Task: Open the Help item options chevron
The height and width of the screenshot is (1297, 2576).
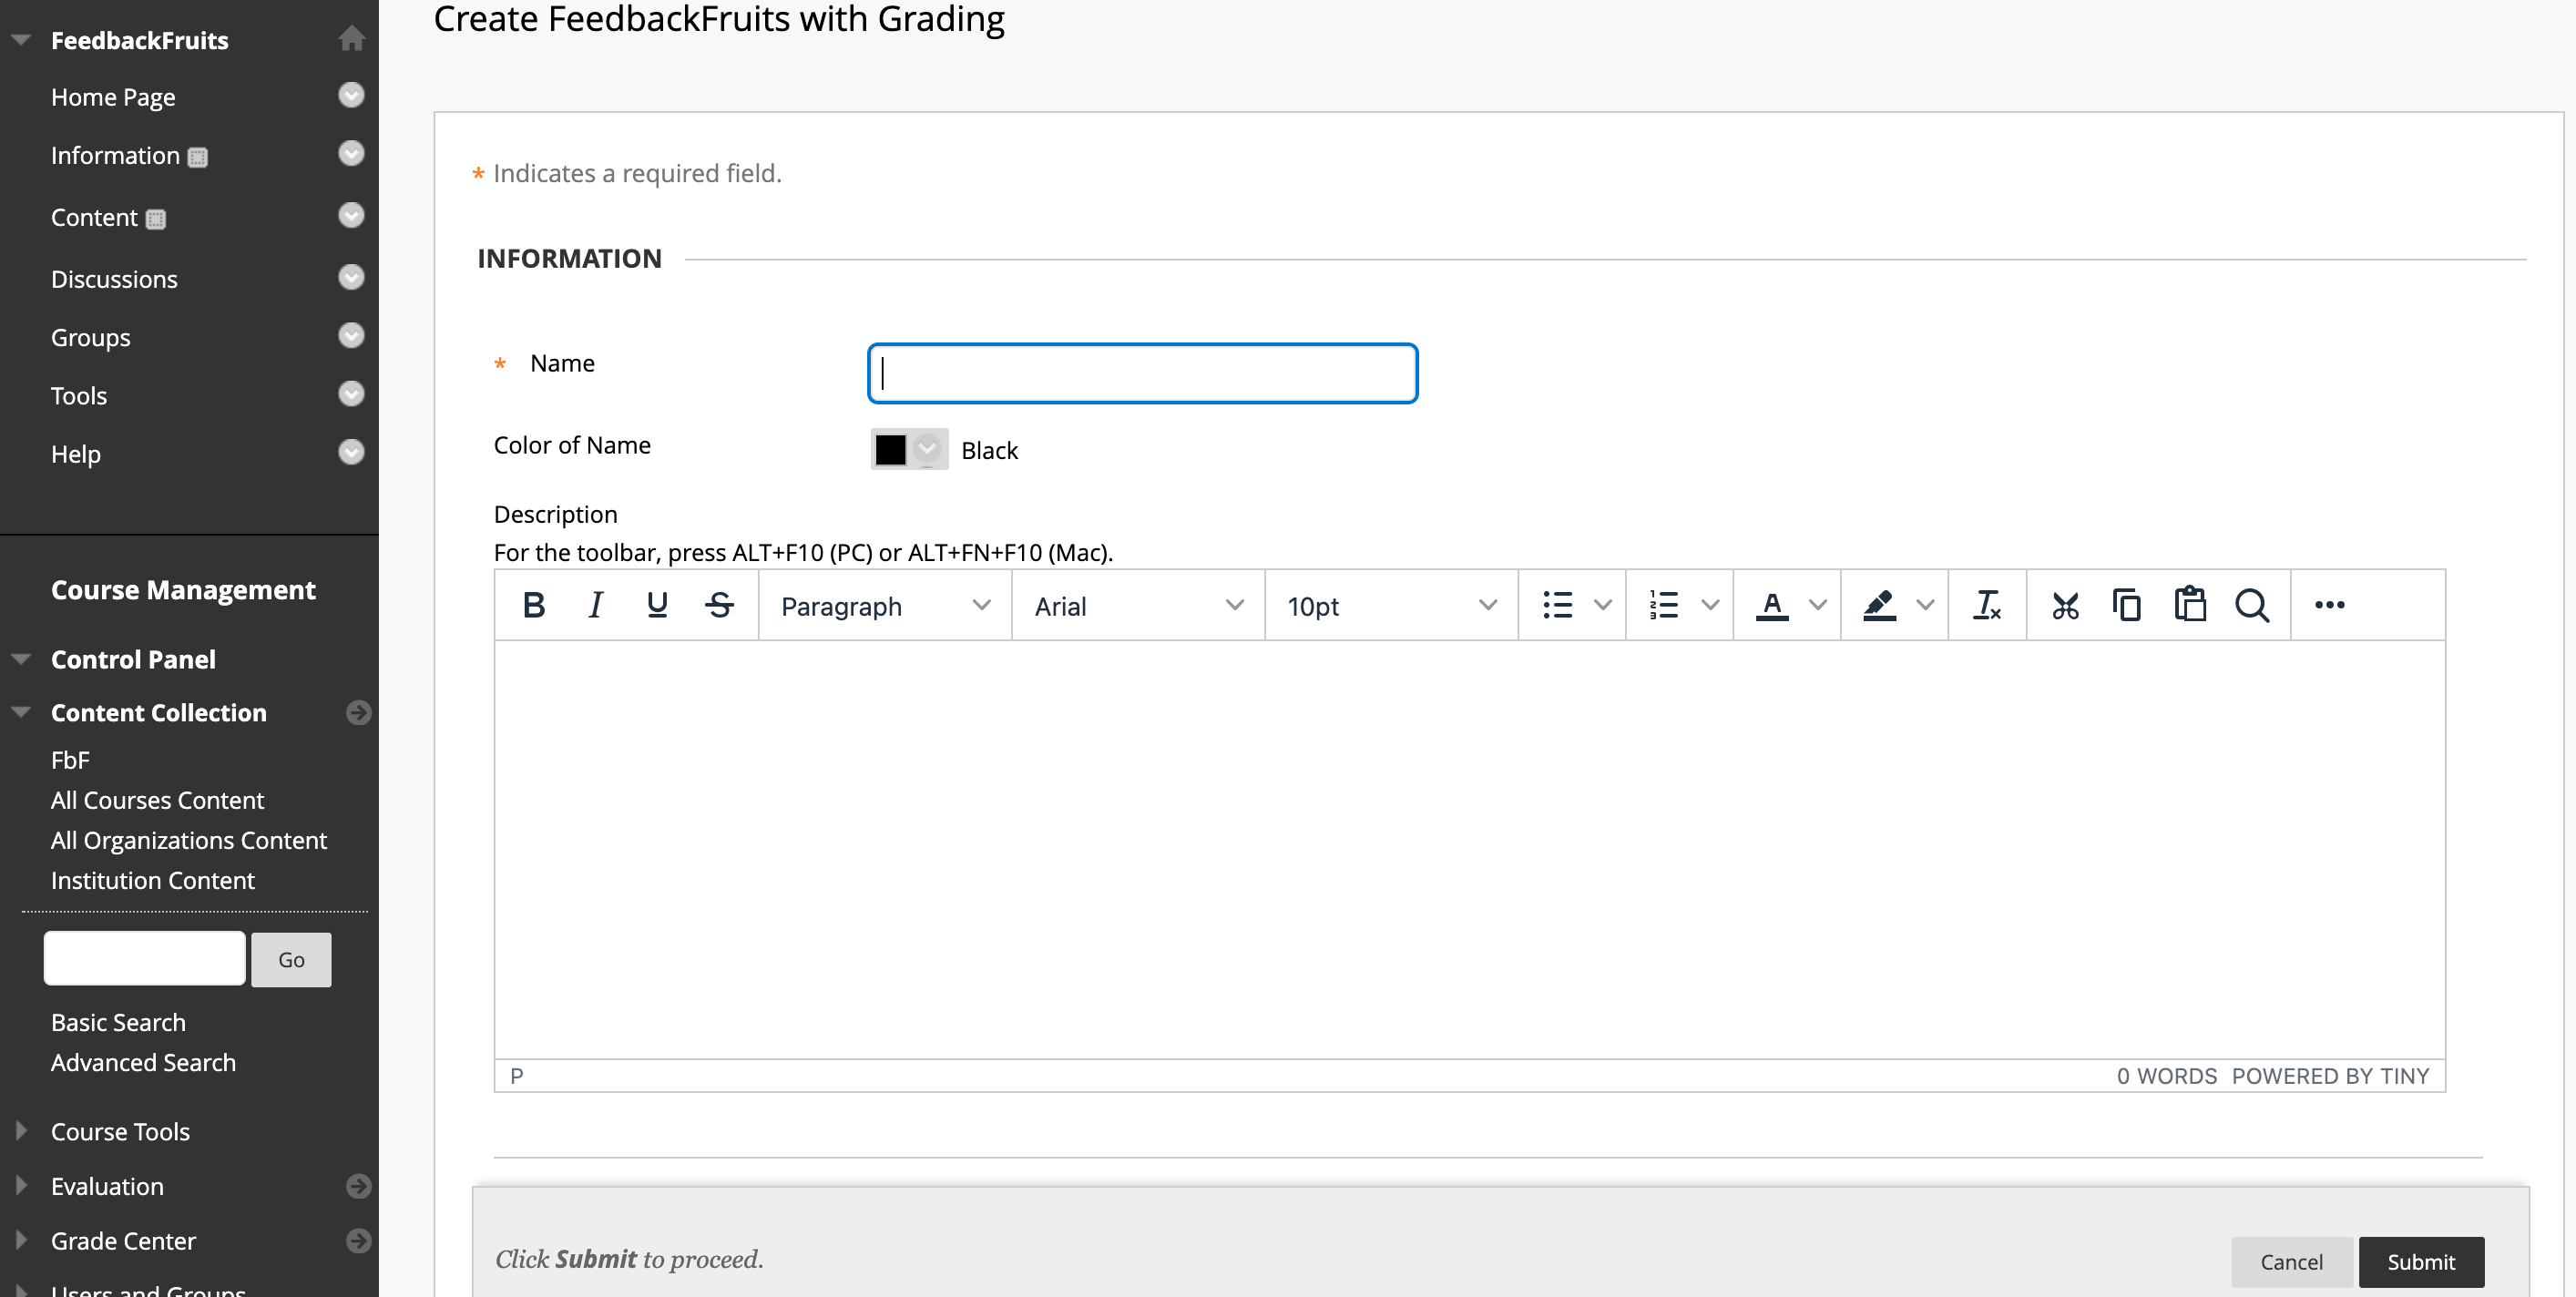Action: tap(351, 452)
